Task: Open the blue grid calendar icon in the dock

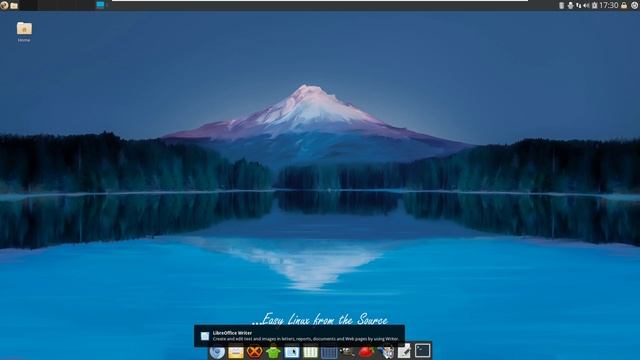Action: (329, 352)
